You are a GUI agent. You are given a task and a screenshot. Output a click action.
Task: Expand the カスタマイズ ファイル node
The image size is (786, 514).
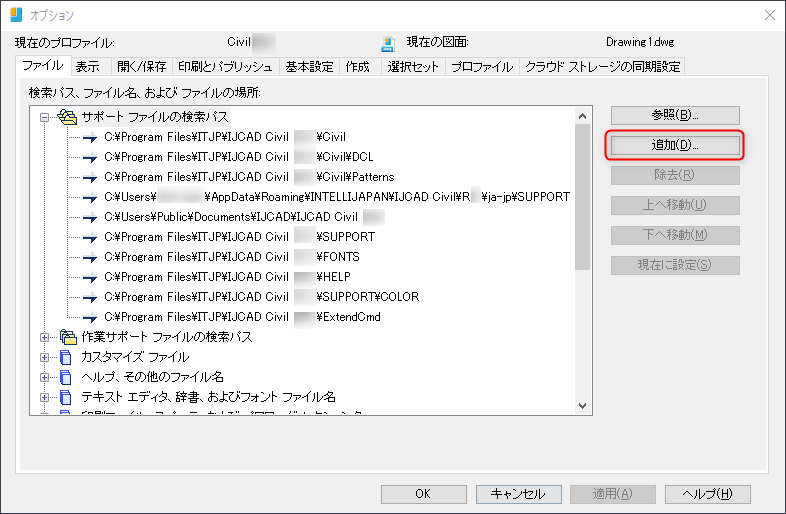point(45,358)
